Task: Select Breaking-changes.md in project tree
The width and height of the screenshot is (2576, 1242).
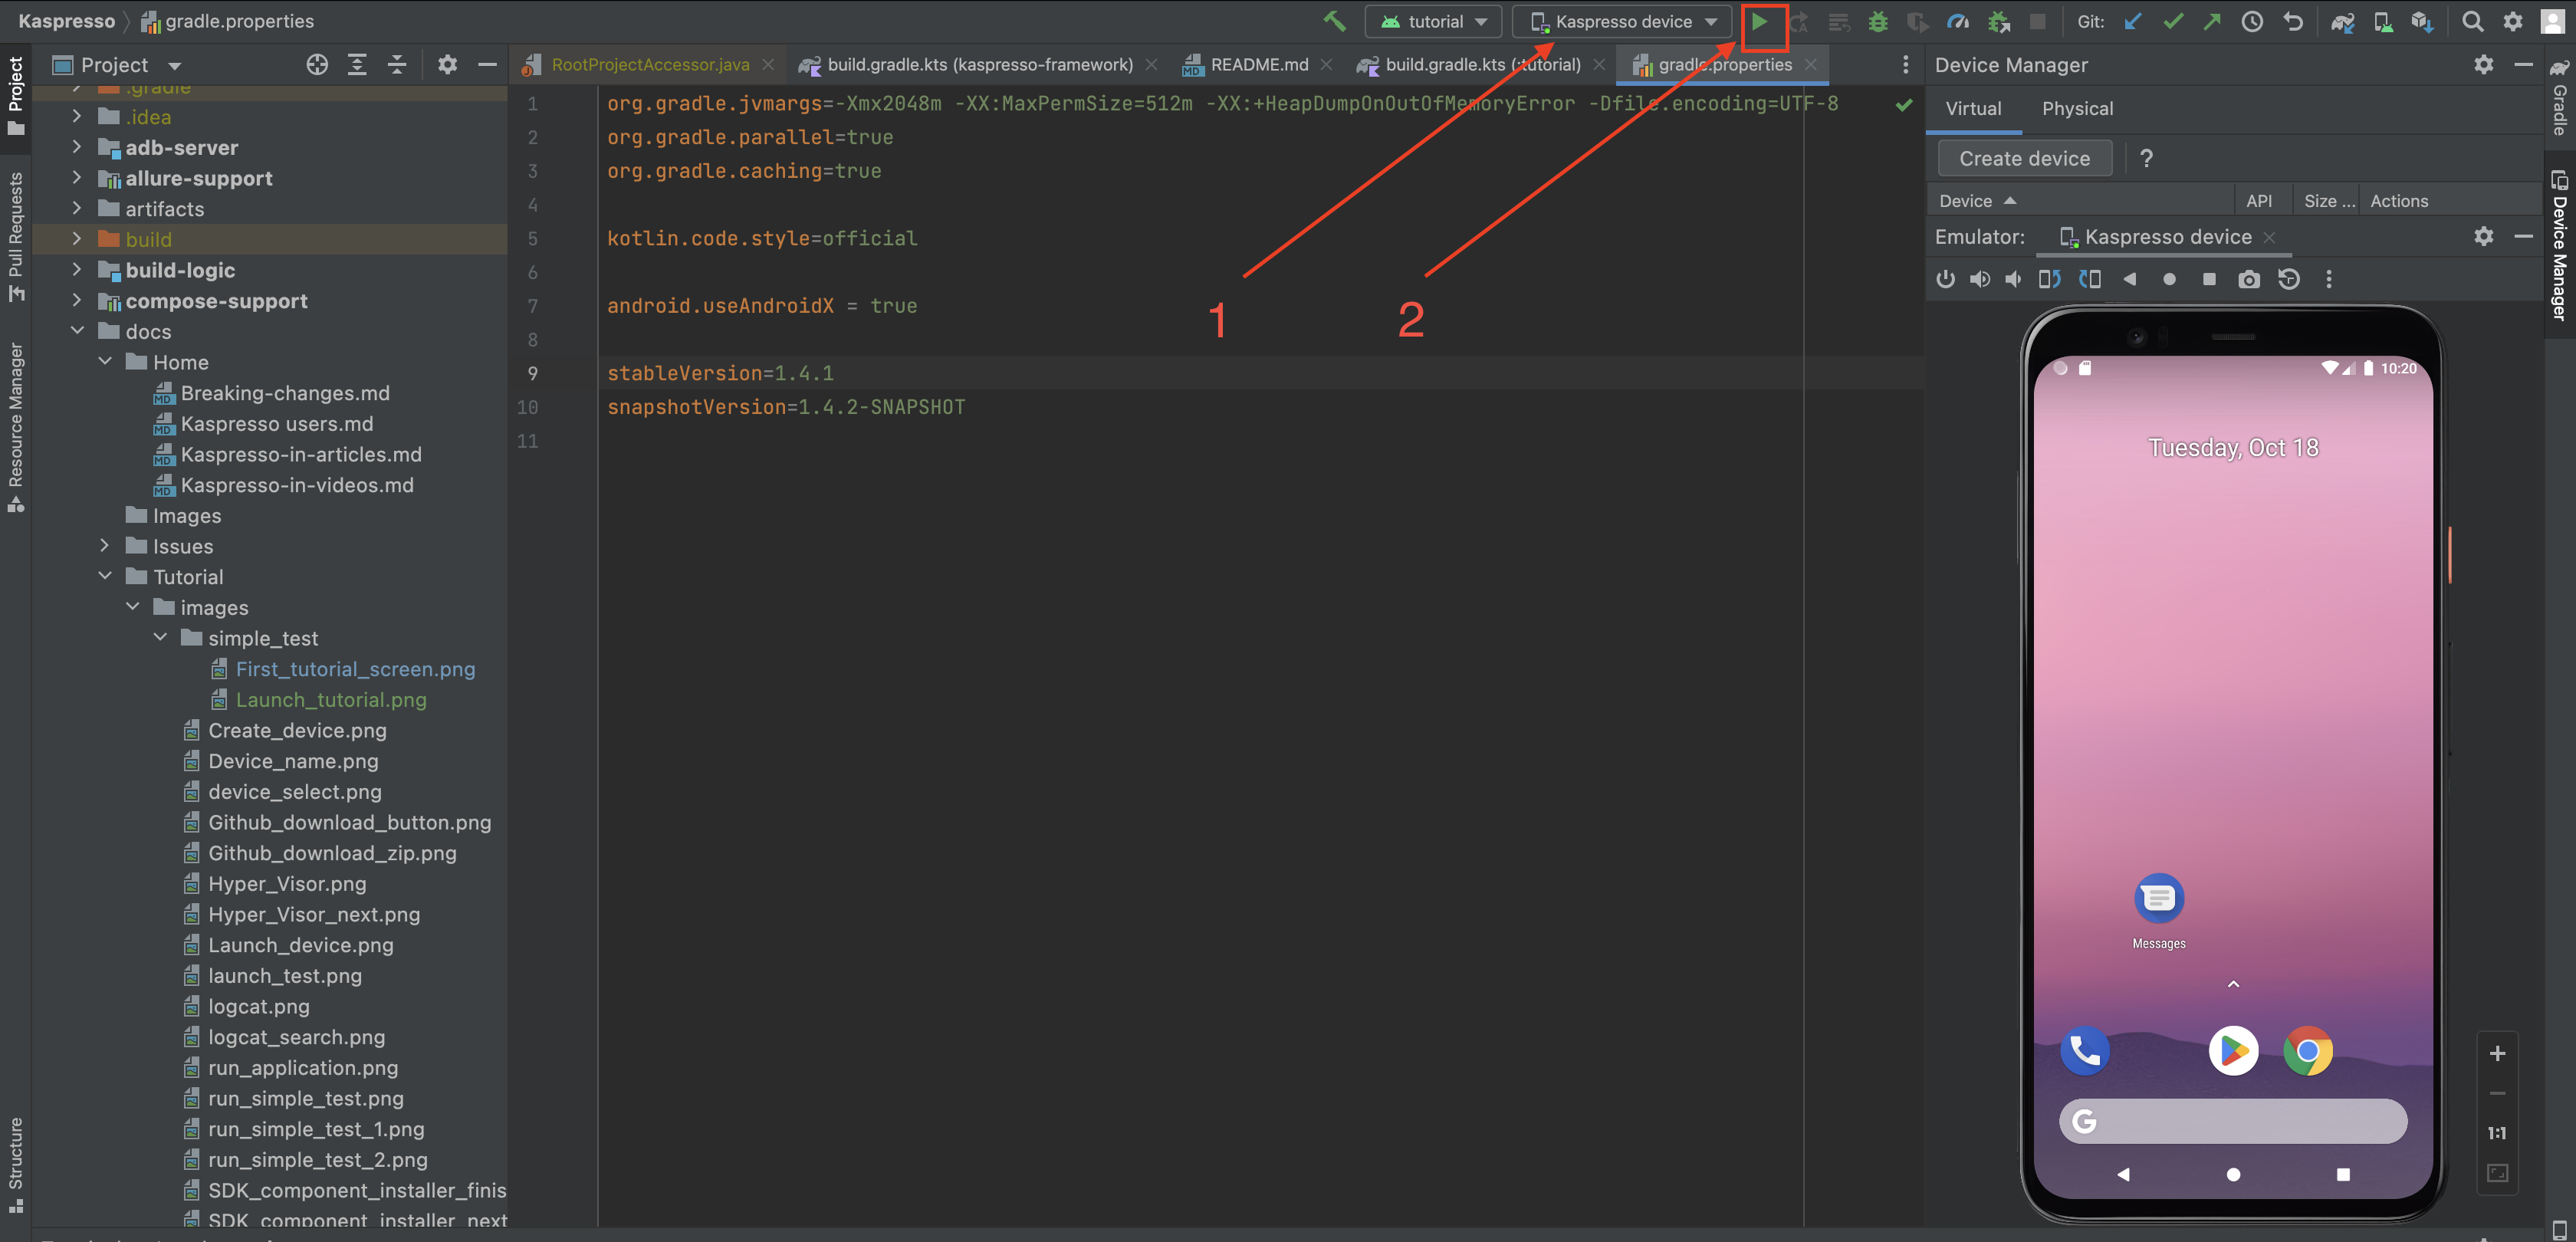Action: pyautogui.click(x=284, y=393)
